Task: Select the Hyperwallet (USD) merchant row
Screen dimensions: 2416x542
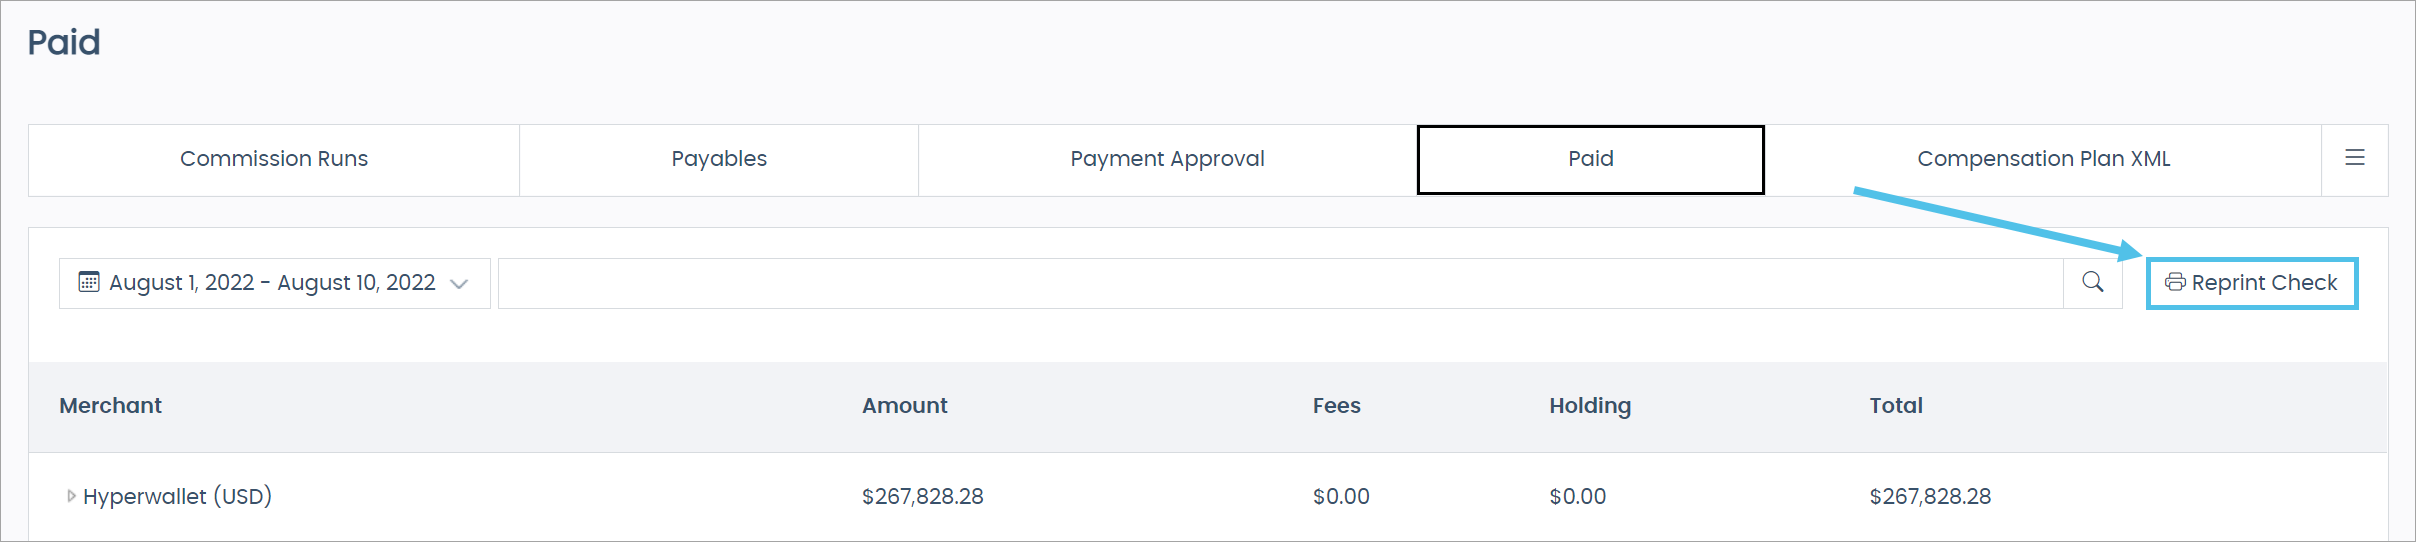Action: pyautogui.click(x=177, y=496)
